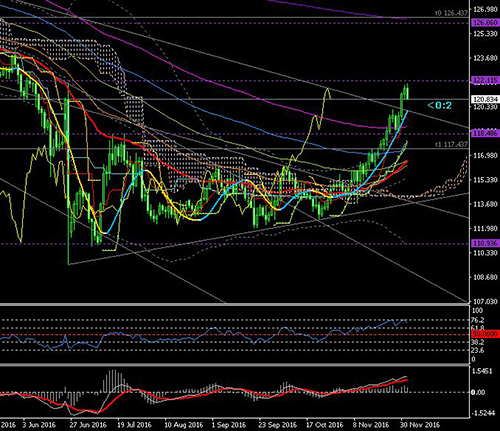This screenshot has width=500, height=431.
Task: Select the 1.5451 MACD scale value
Action: [483, 371]
